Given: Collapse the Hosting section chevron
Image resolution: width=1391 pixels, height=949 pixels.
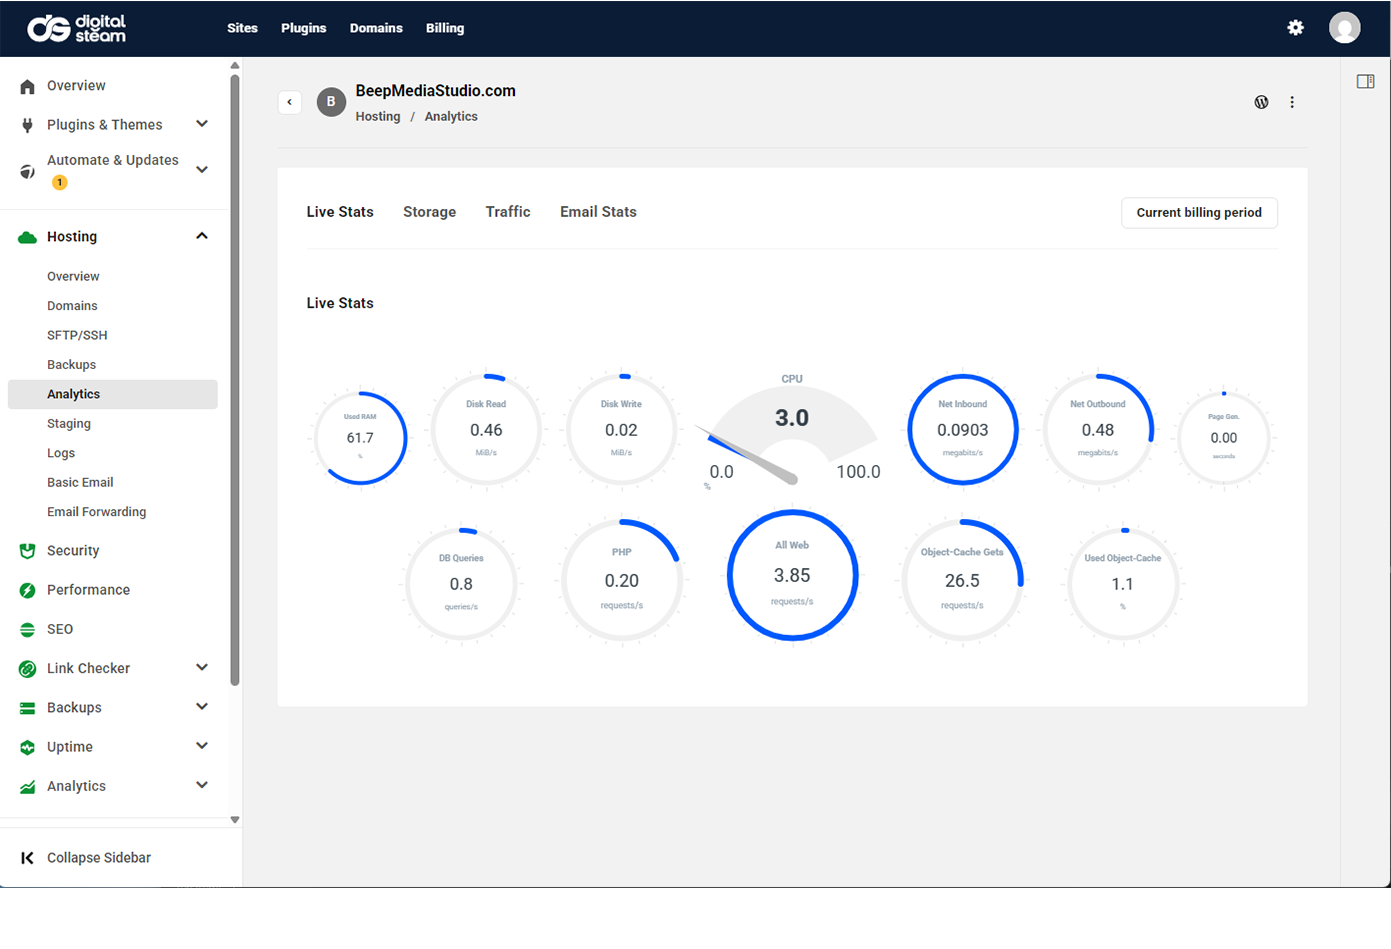Looking at the screenshot, I should tap(202, 236).
